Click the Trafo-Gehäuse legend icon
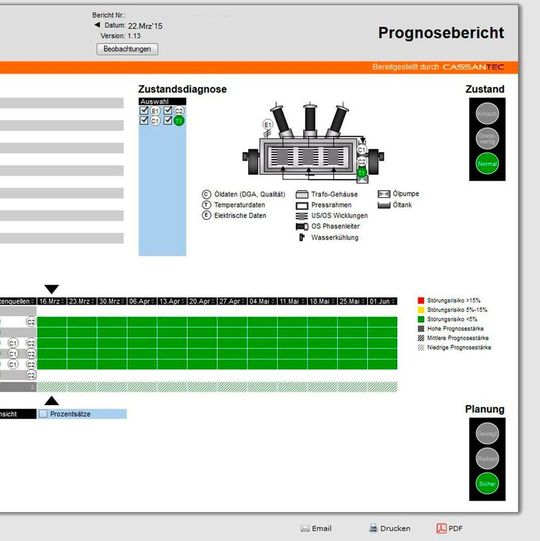 [x=302, y=195]
